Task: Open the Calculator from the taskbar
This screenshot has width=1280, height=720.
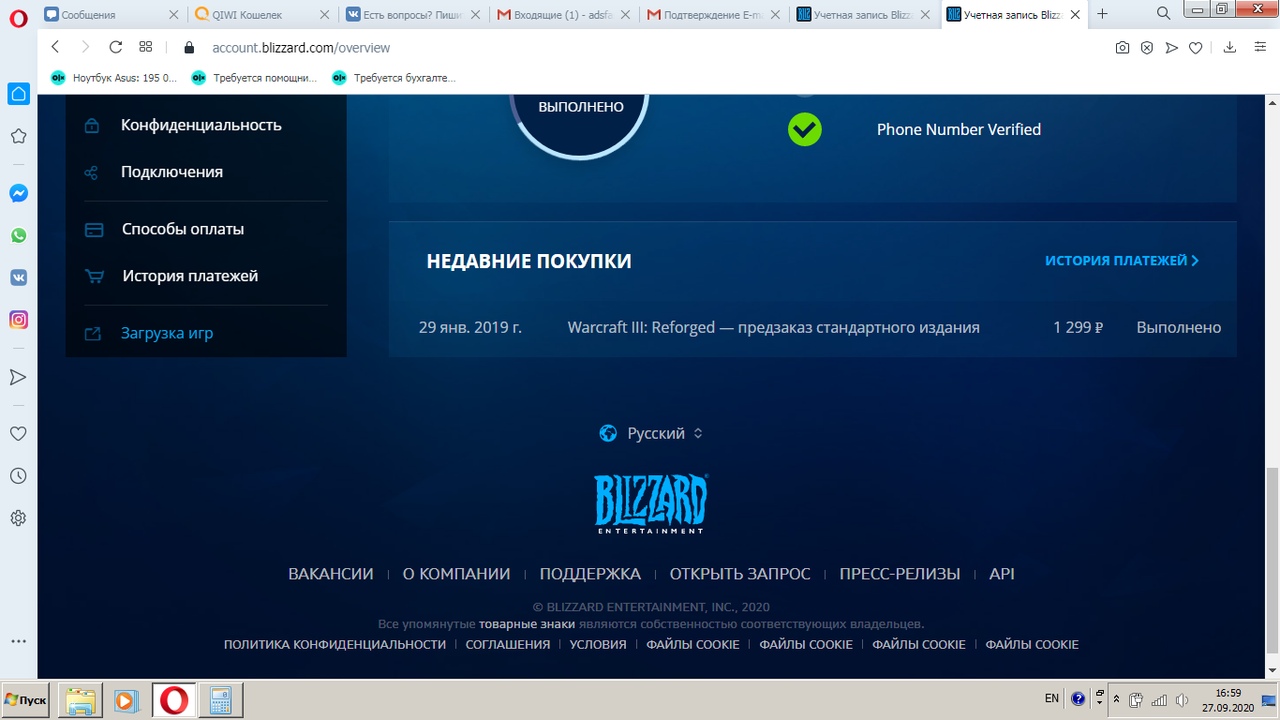Action: click(221, 701)
